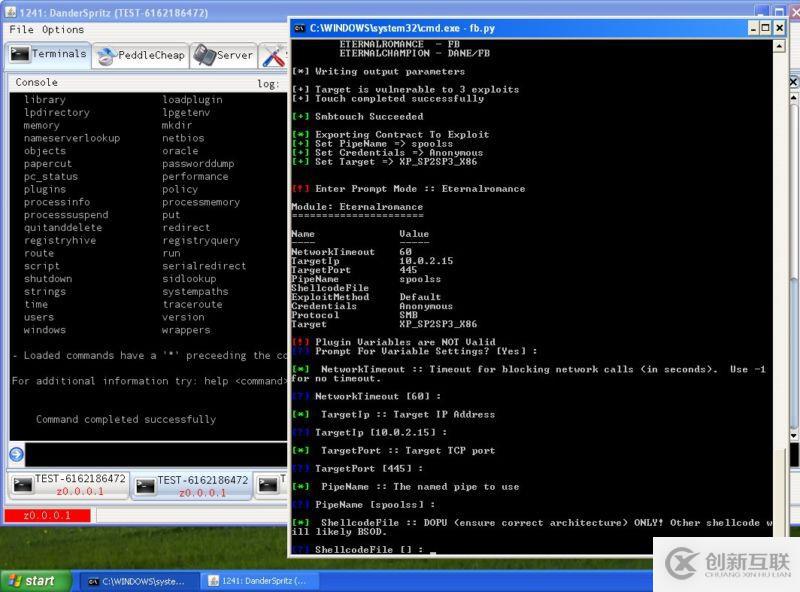Click 'registryquery' command in console list
The height and width of the screenshot is (592, 800).
coord(201,240)
